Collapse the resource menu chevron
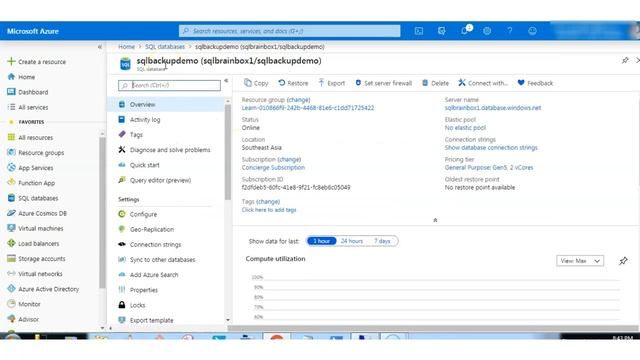The image size is (640, 360). pyautogui.click(x=226, y=81)
